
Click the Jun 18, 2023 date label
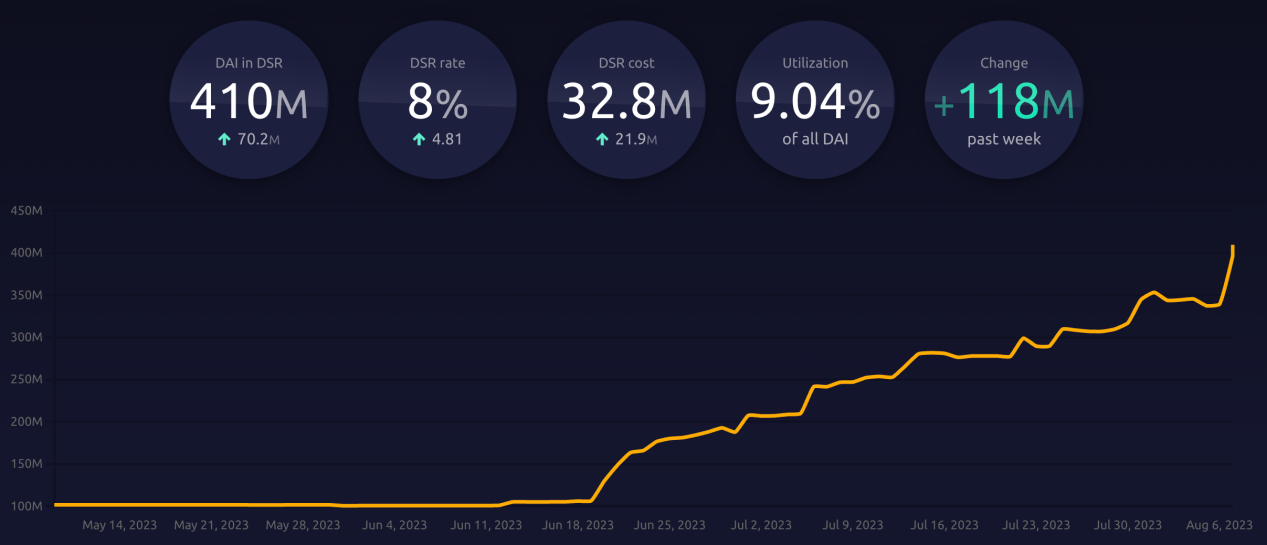click(x=577, y=525)
